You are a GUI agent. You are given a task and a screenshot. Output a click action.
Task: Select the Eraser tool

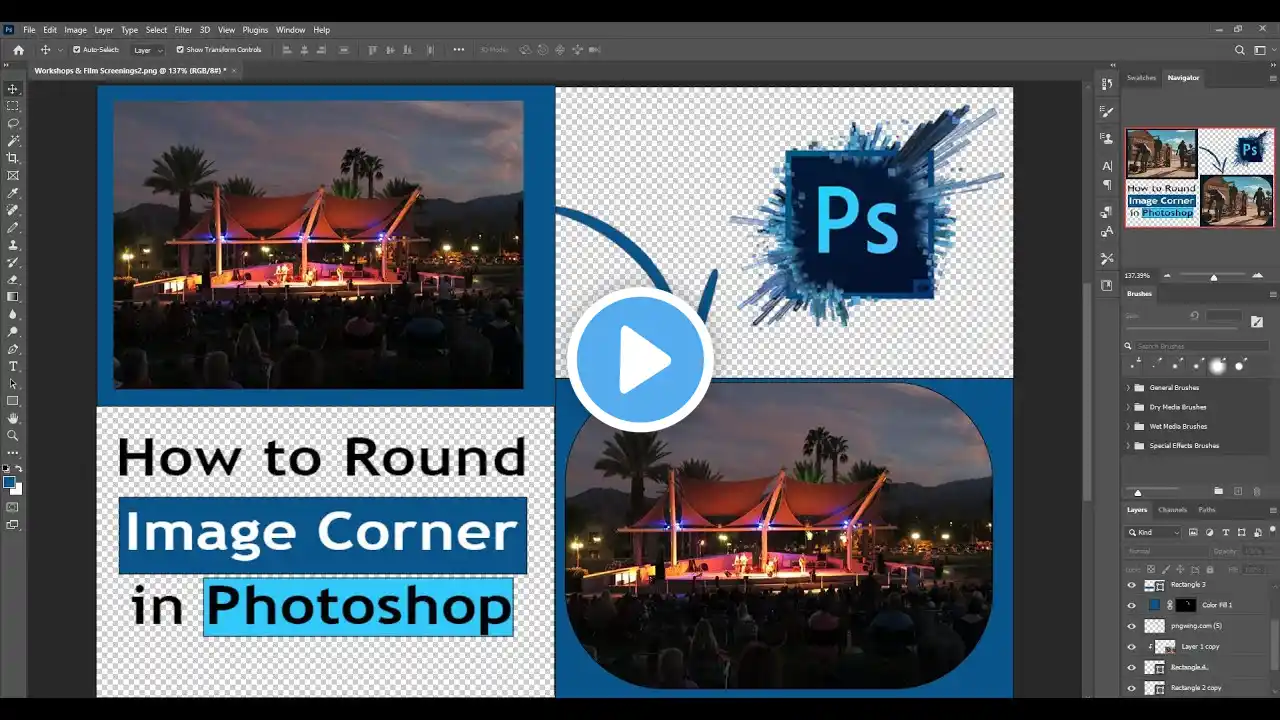(13, 280)
